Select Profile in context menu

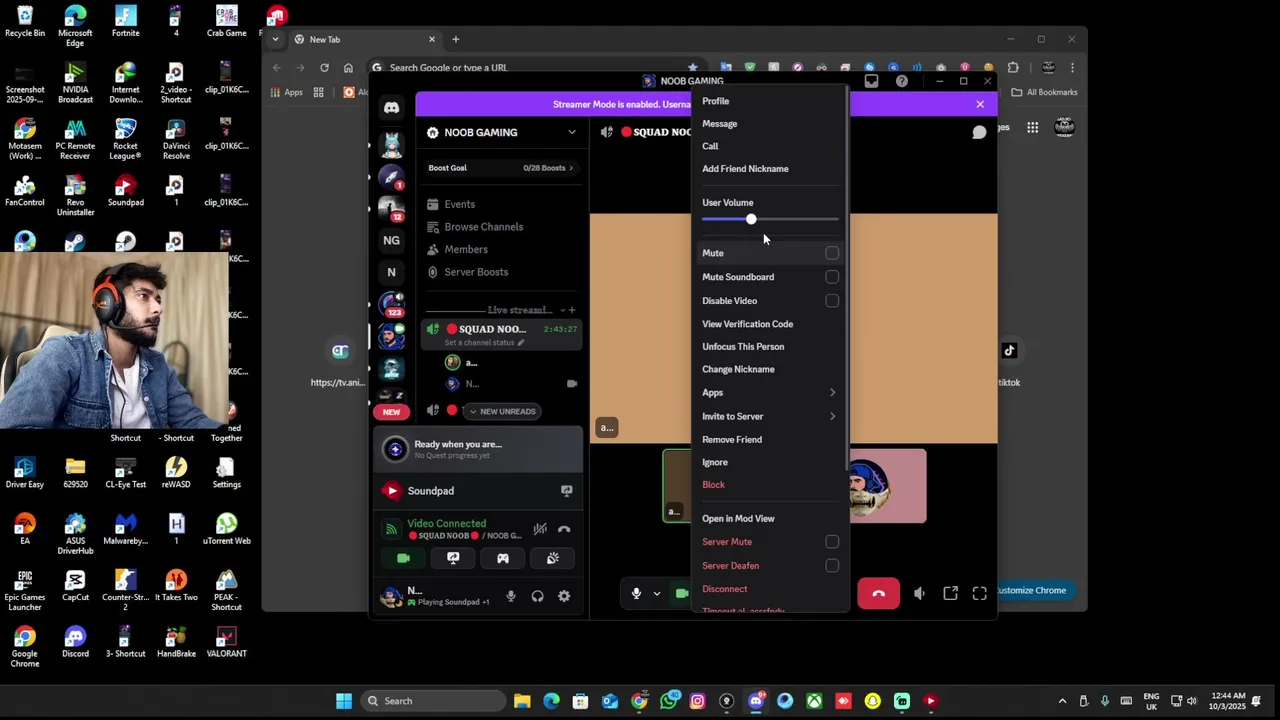tap(770, 101)
